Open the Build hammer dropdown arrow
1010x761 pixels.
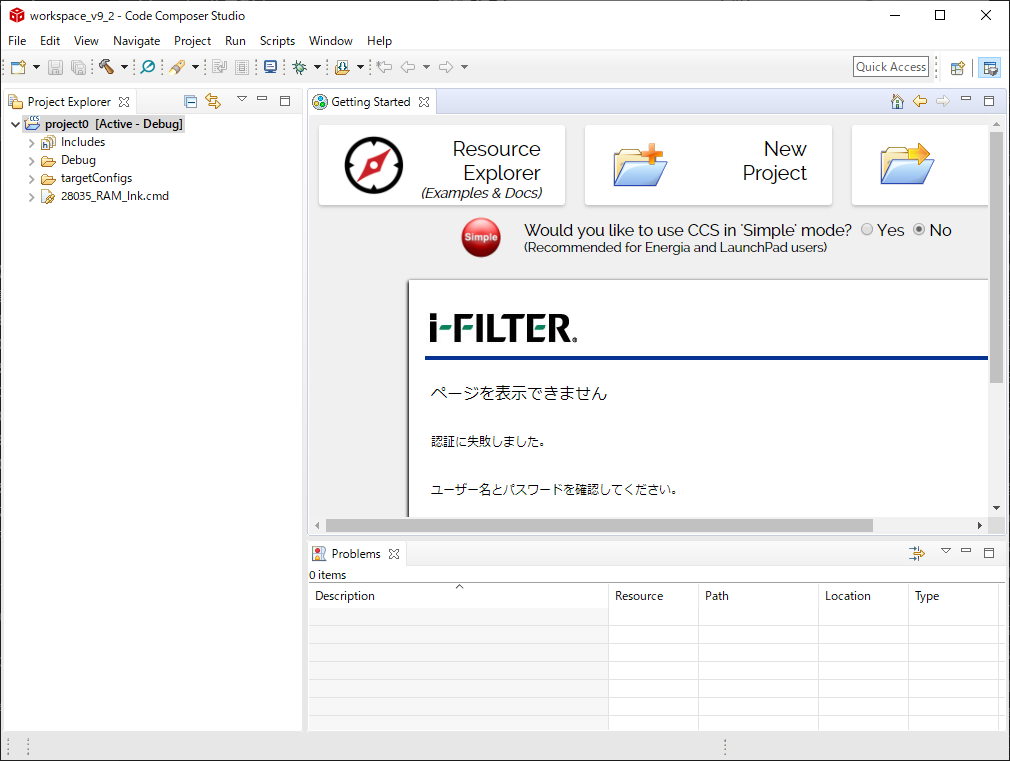tap(124, 67)
